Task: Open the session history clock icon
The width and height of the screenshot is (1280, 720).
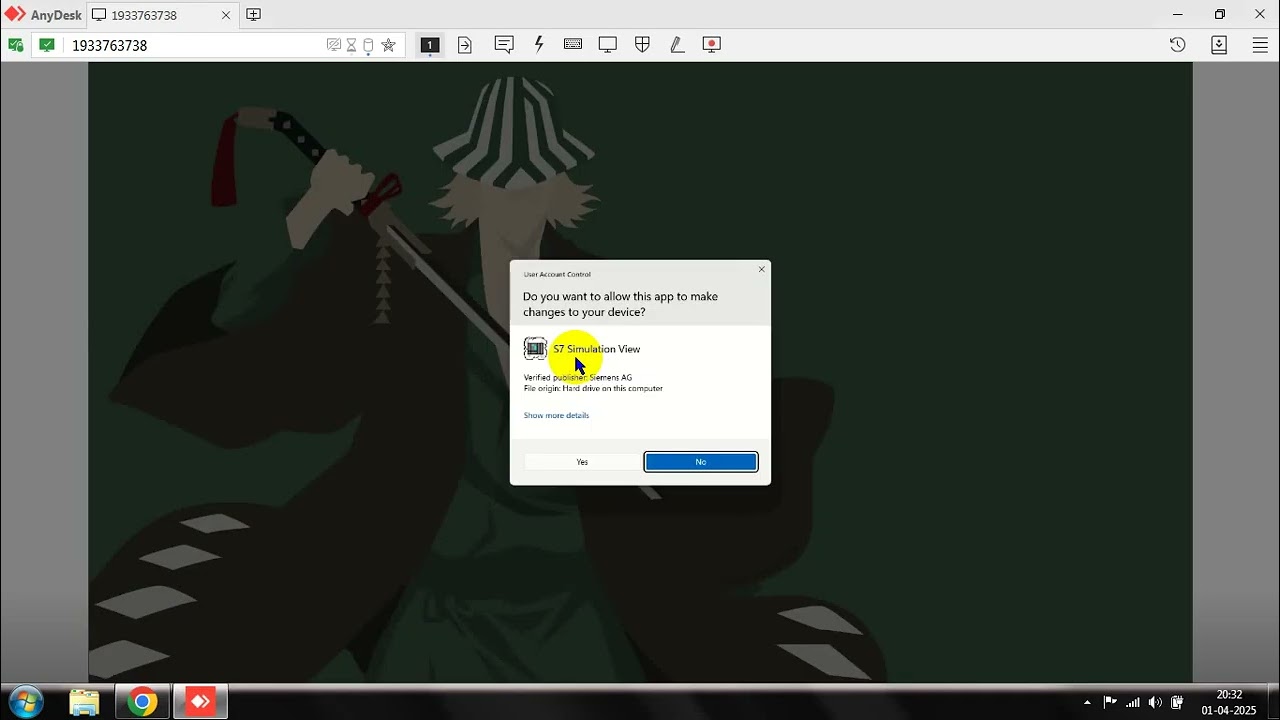Action: pos(1177,45)
